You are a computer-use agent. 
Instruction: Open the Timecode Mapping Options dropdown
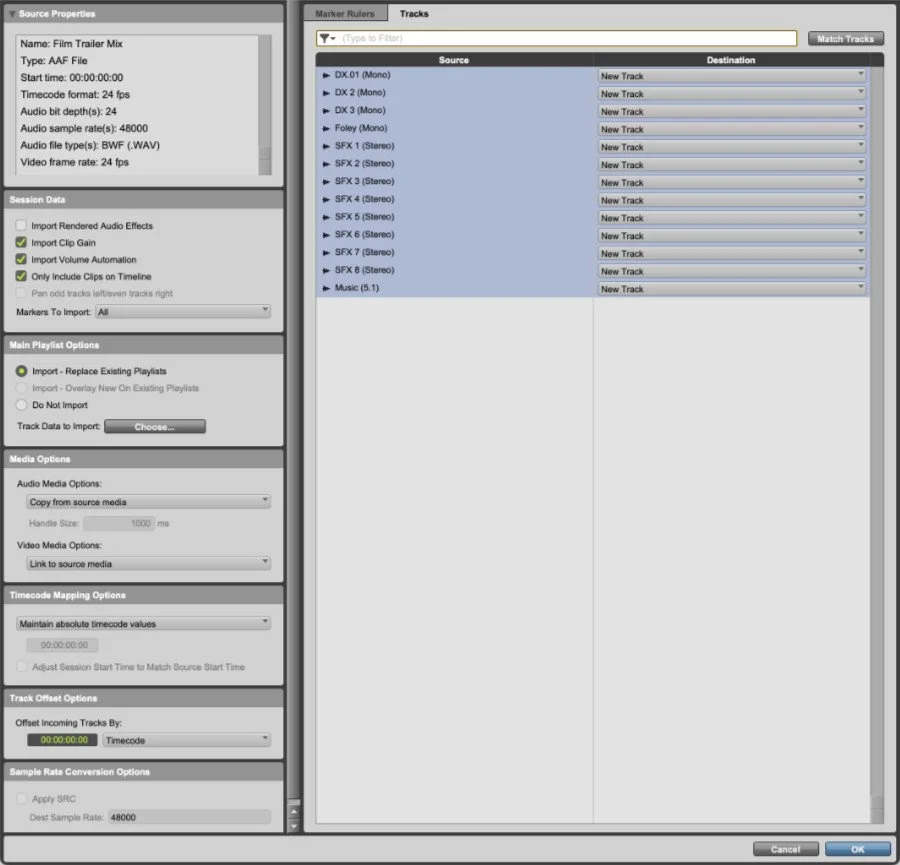143,622
